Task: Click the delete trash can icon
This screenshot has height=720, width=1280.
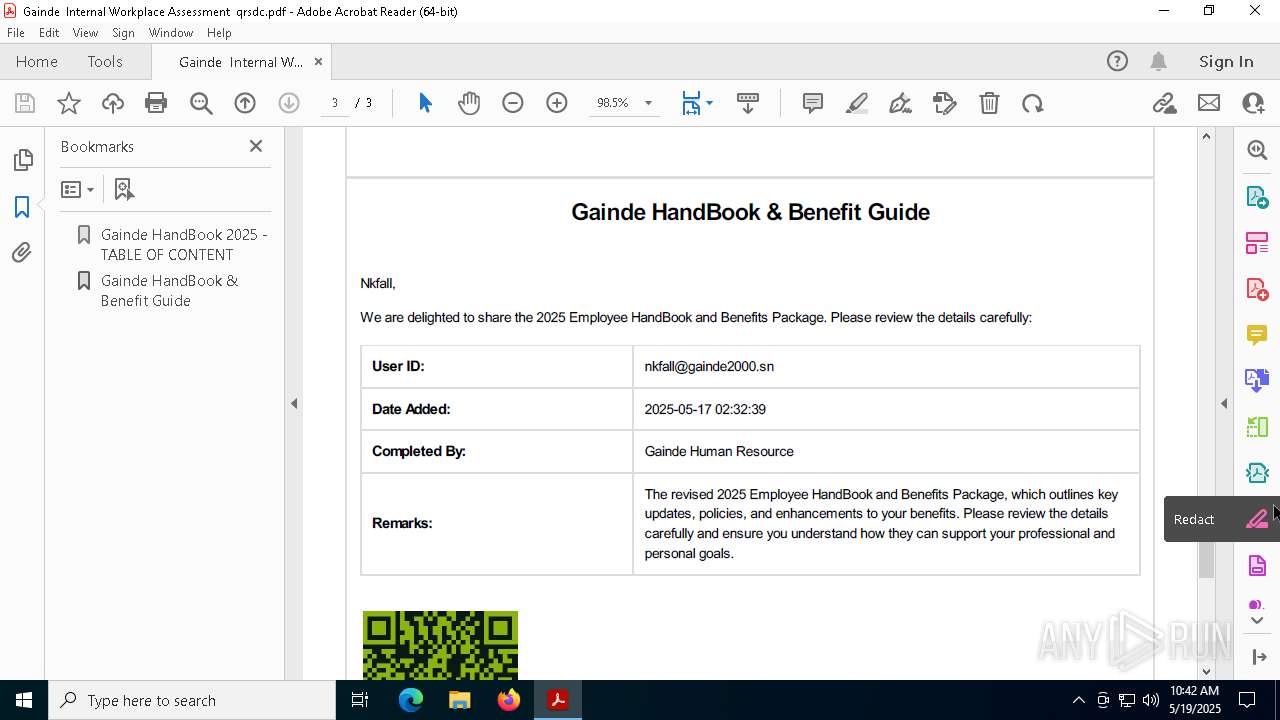Action: click(x=989, y=103)
